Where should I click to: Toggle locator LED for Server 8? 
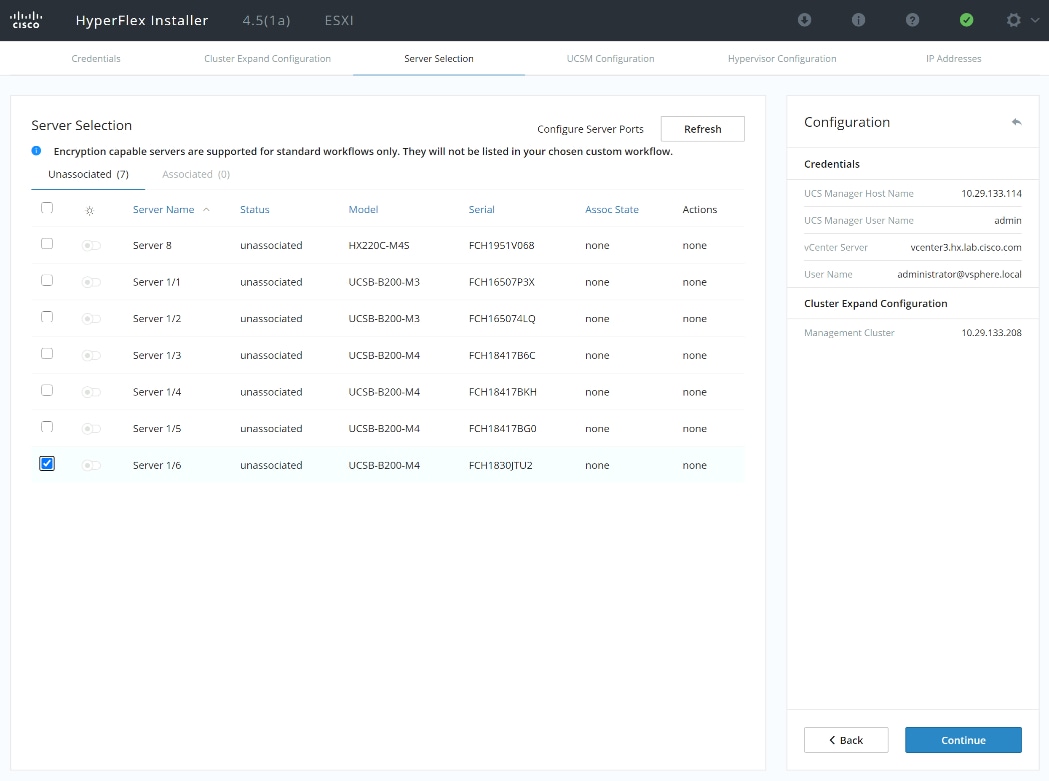(x=91, y=246)
